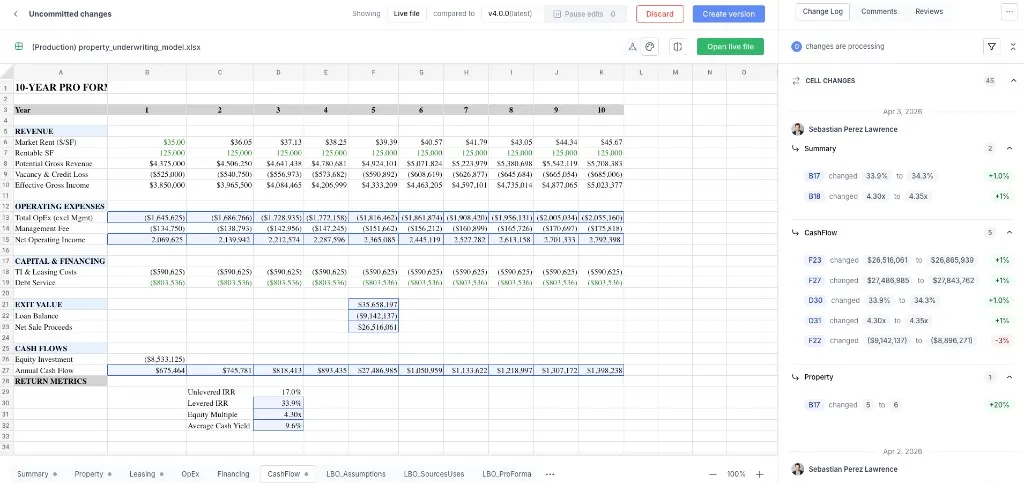Click the author avatar under Apr 2, 2026
Viewport: 1024px width, 483px height.
797,469
